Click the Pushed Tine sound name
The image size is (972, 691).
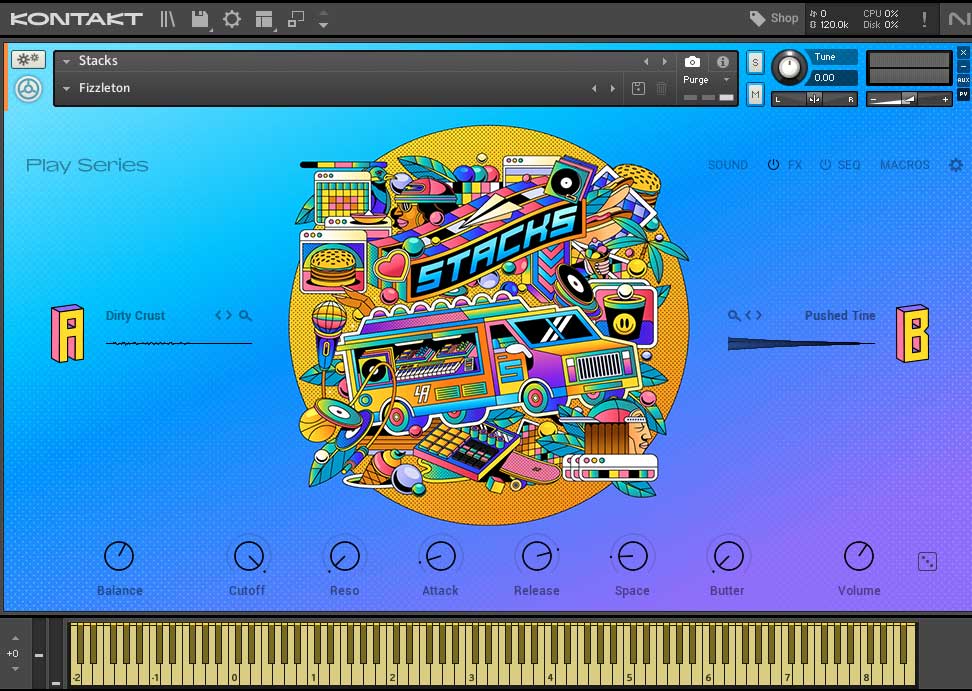click(x=840, y=315)
